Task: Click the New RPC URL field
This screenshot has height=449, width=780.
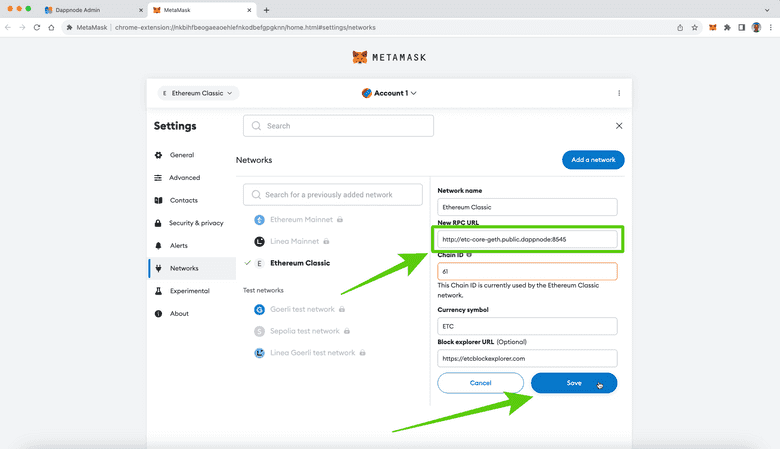Action: click(527, 240)
